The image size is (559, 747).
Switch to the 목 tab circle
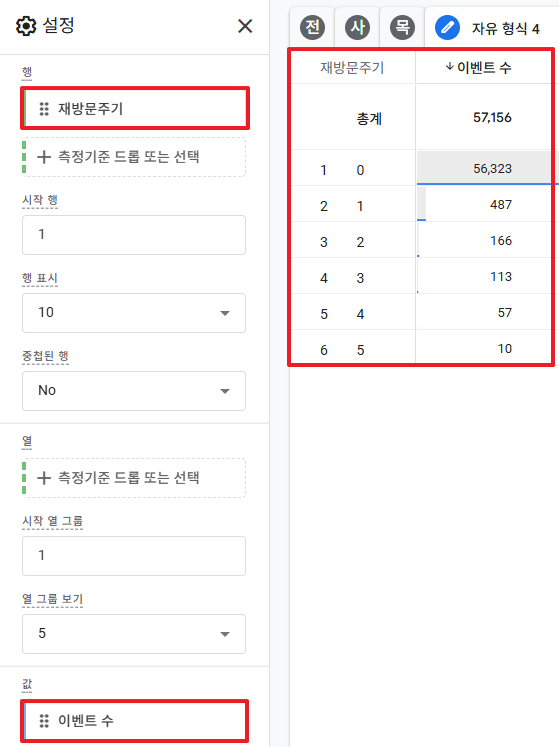[x=402, y=27]
